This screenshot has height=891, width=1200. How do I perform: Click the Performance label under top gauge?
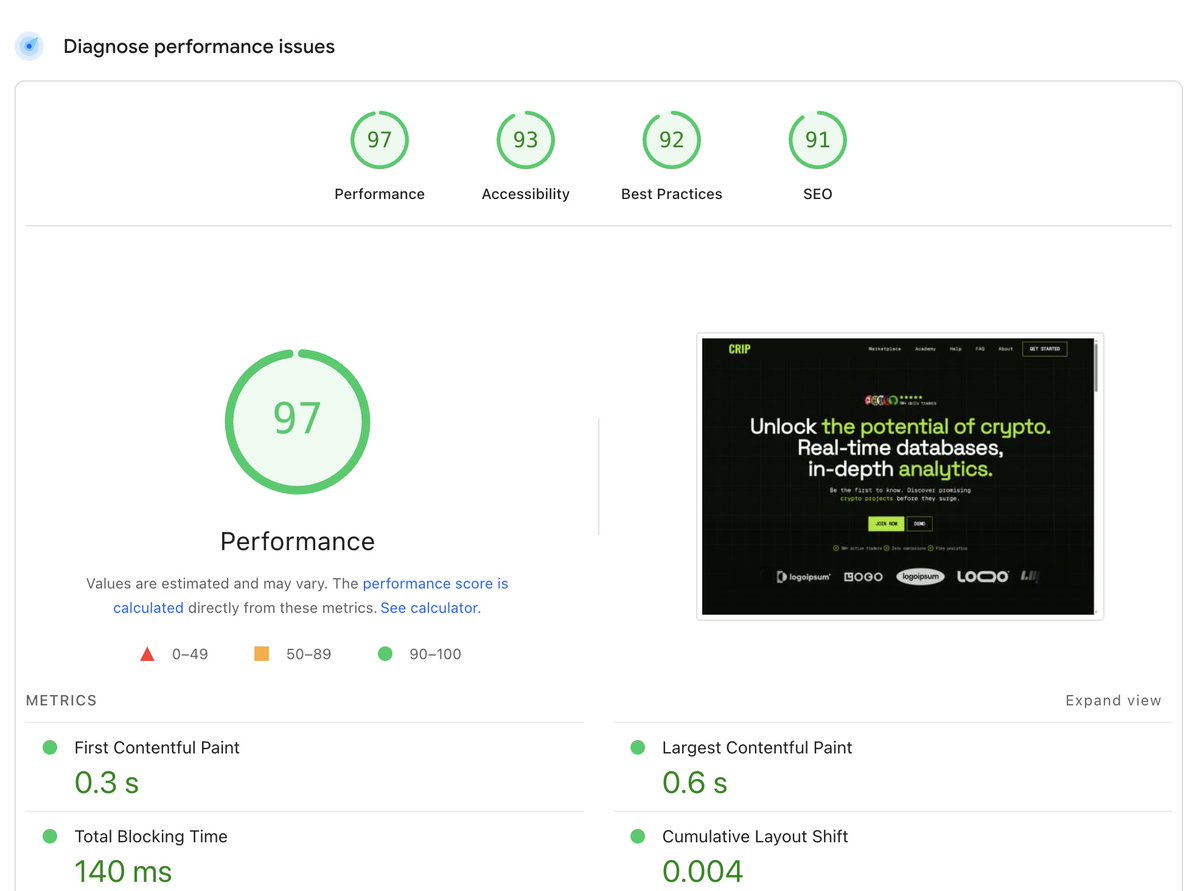pyautogui.click(x=379, y=194)
